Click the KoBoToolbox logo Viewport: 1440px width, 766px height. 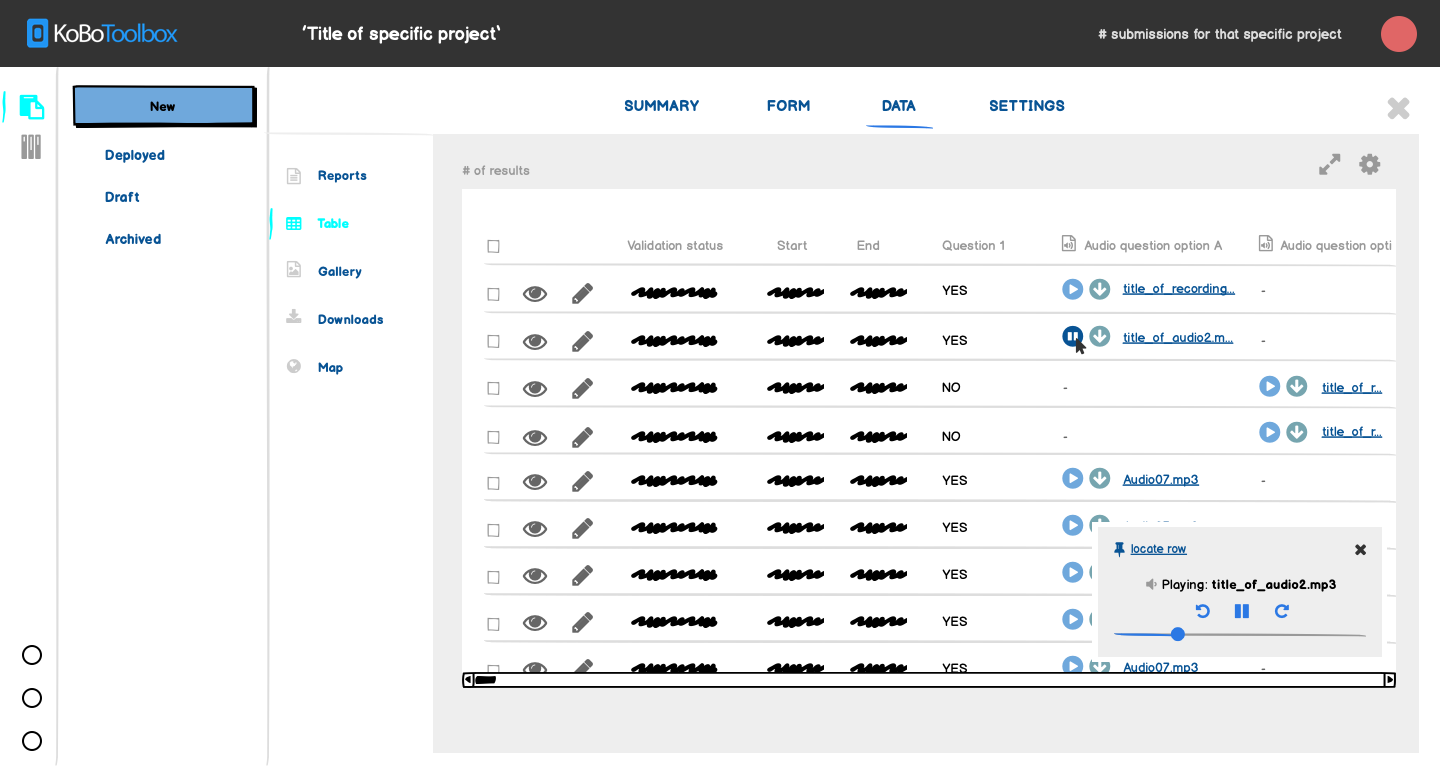click(101, 33)
